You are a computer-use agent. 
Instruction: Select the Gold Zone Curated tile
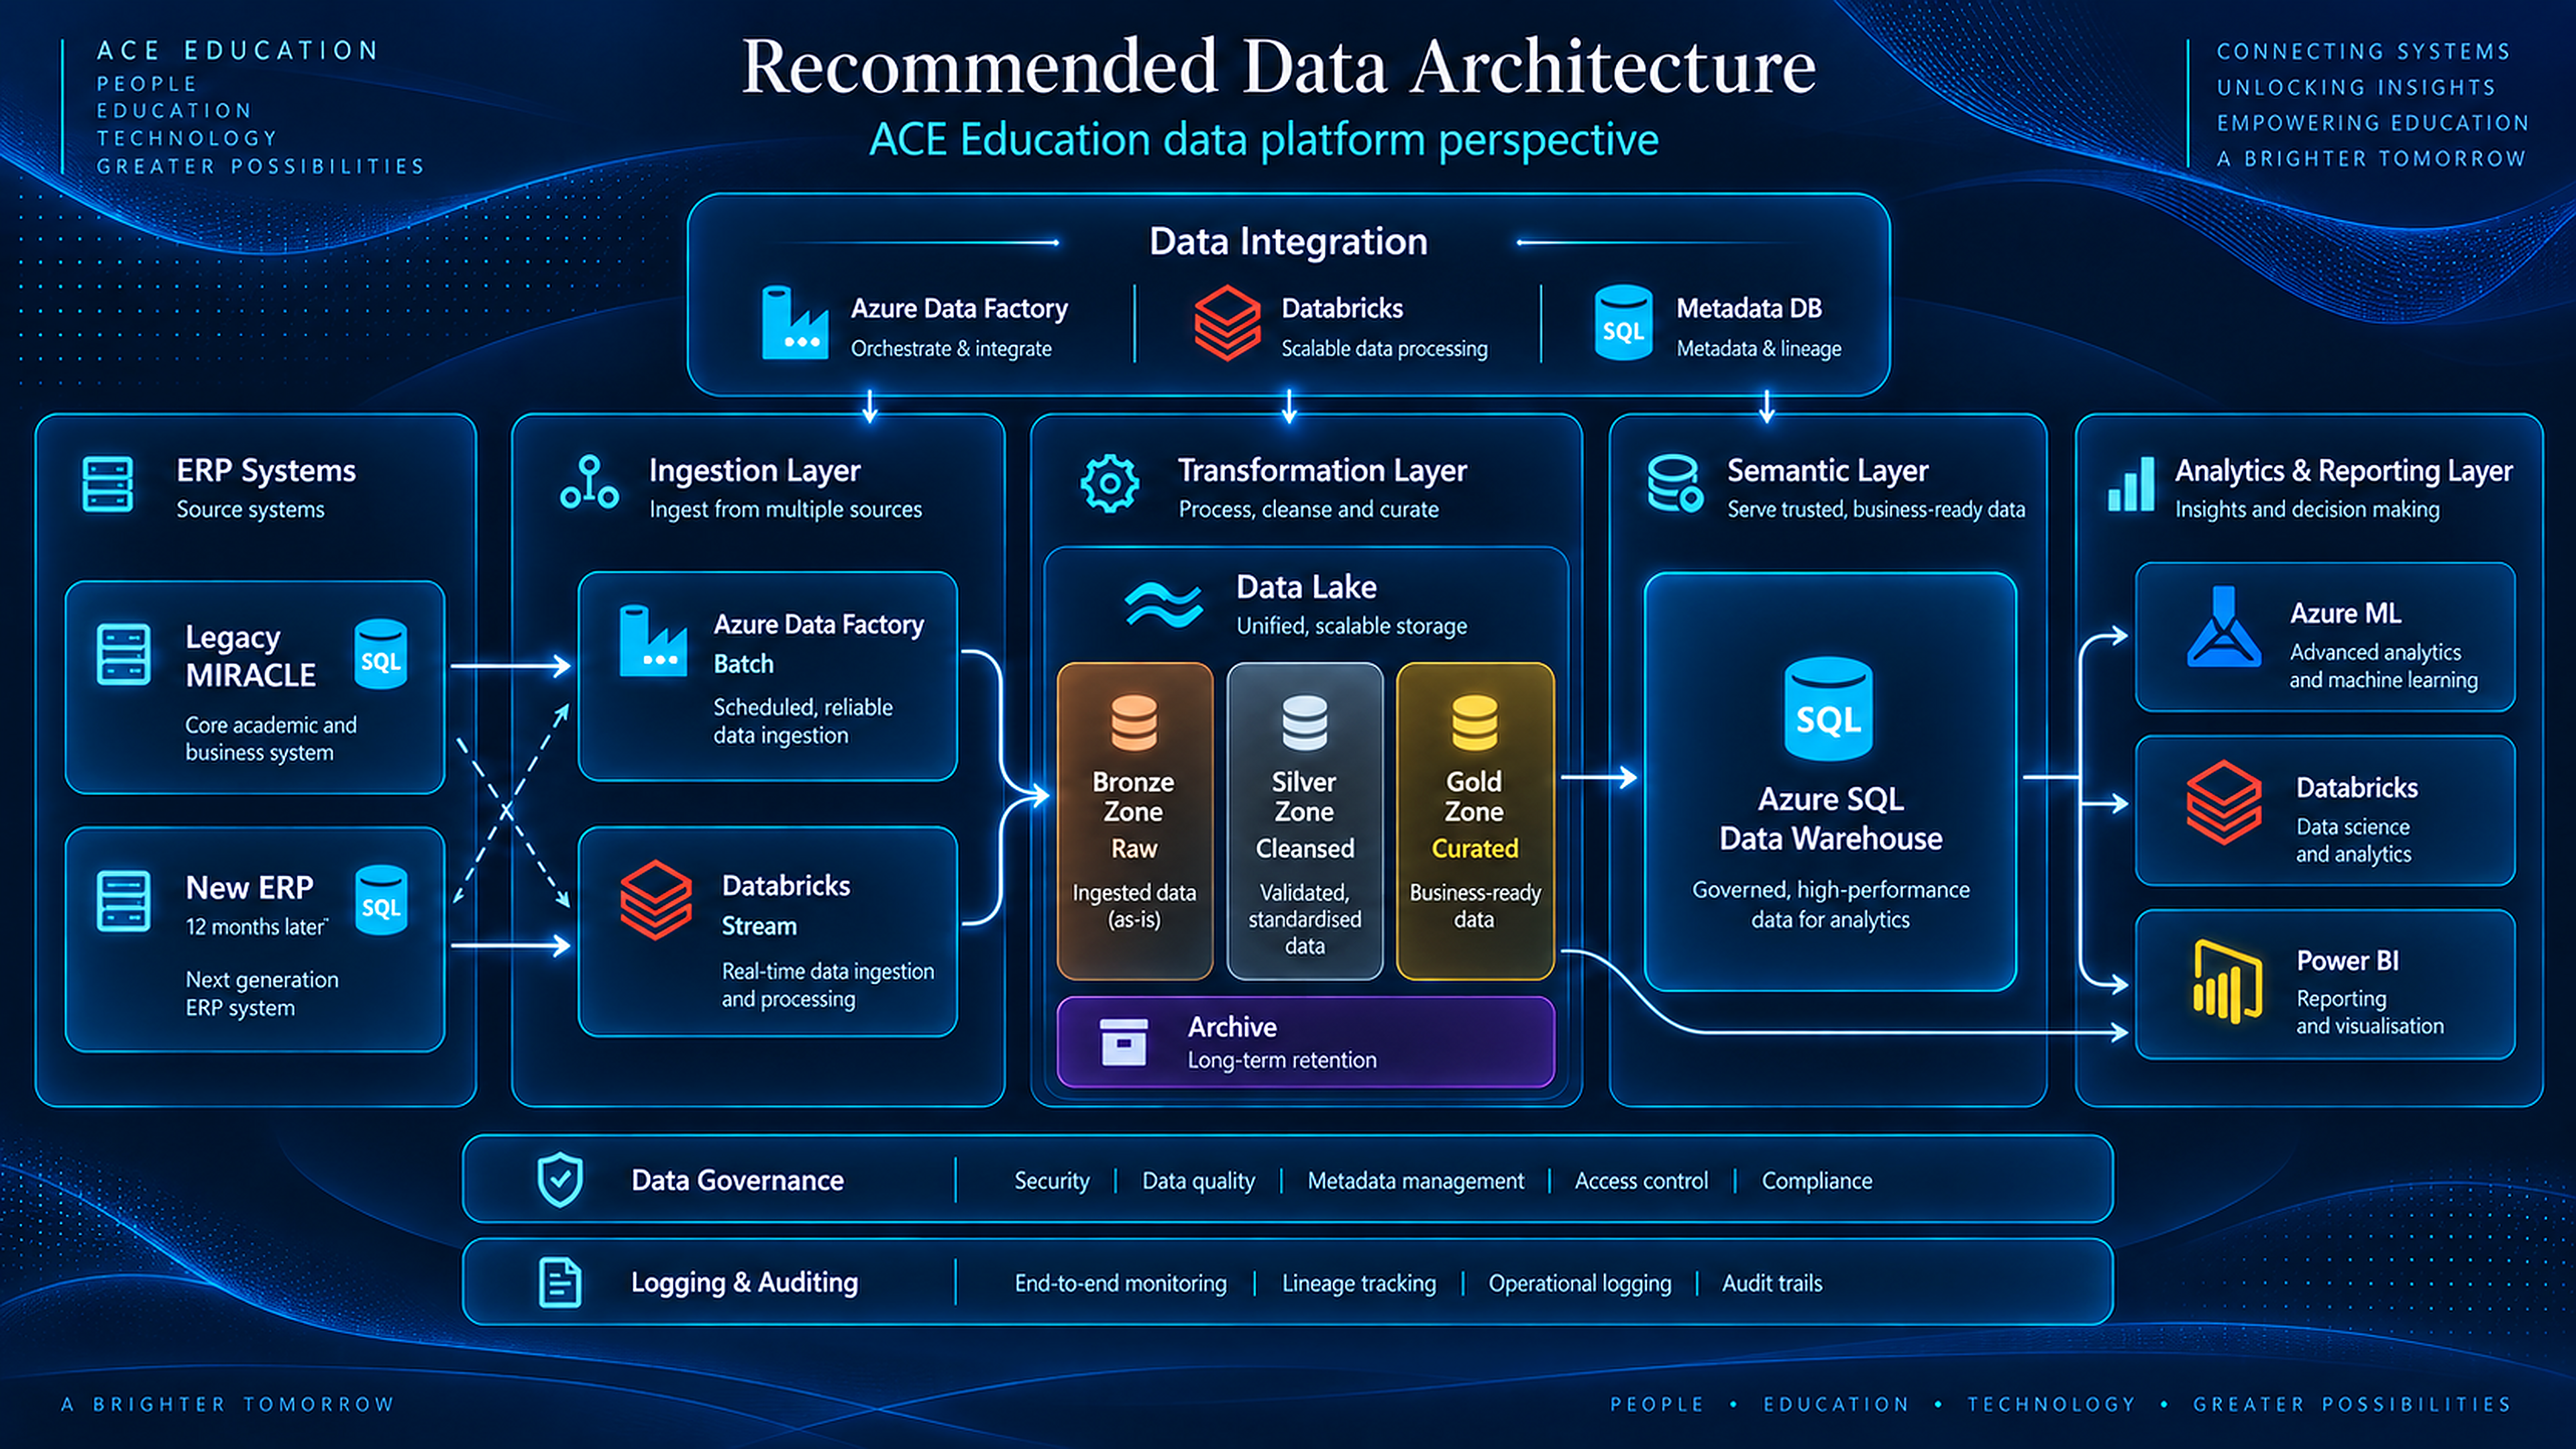click(x=1475, y=821)
